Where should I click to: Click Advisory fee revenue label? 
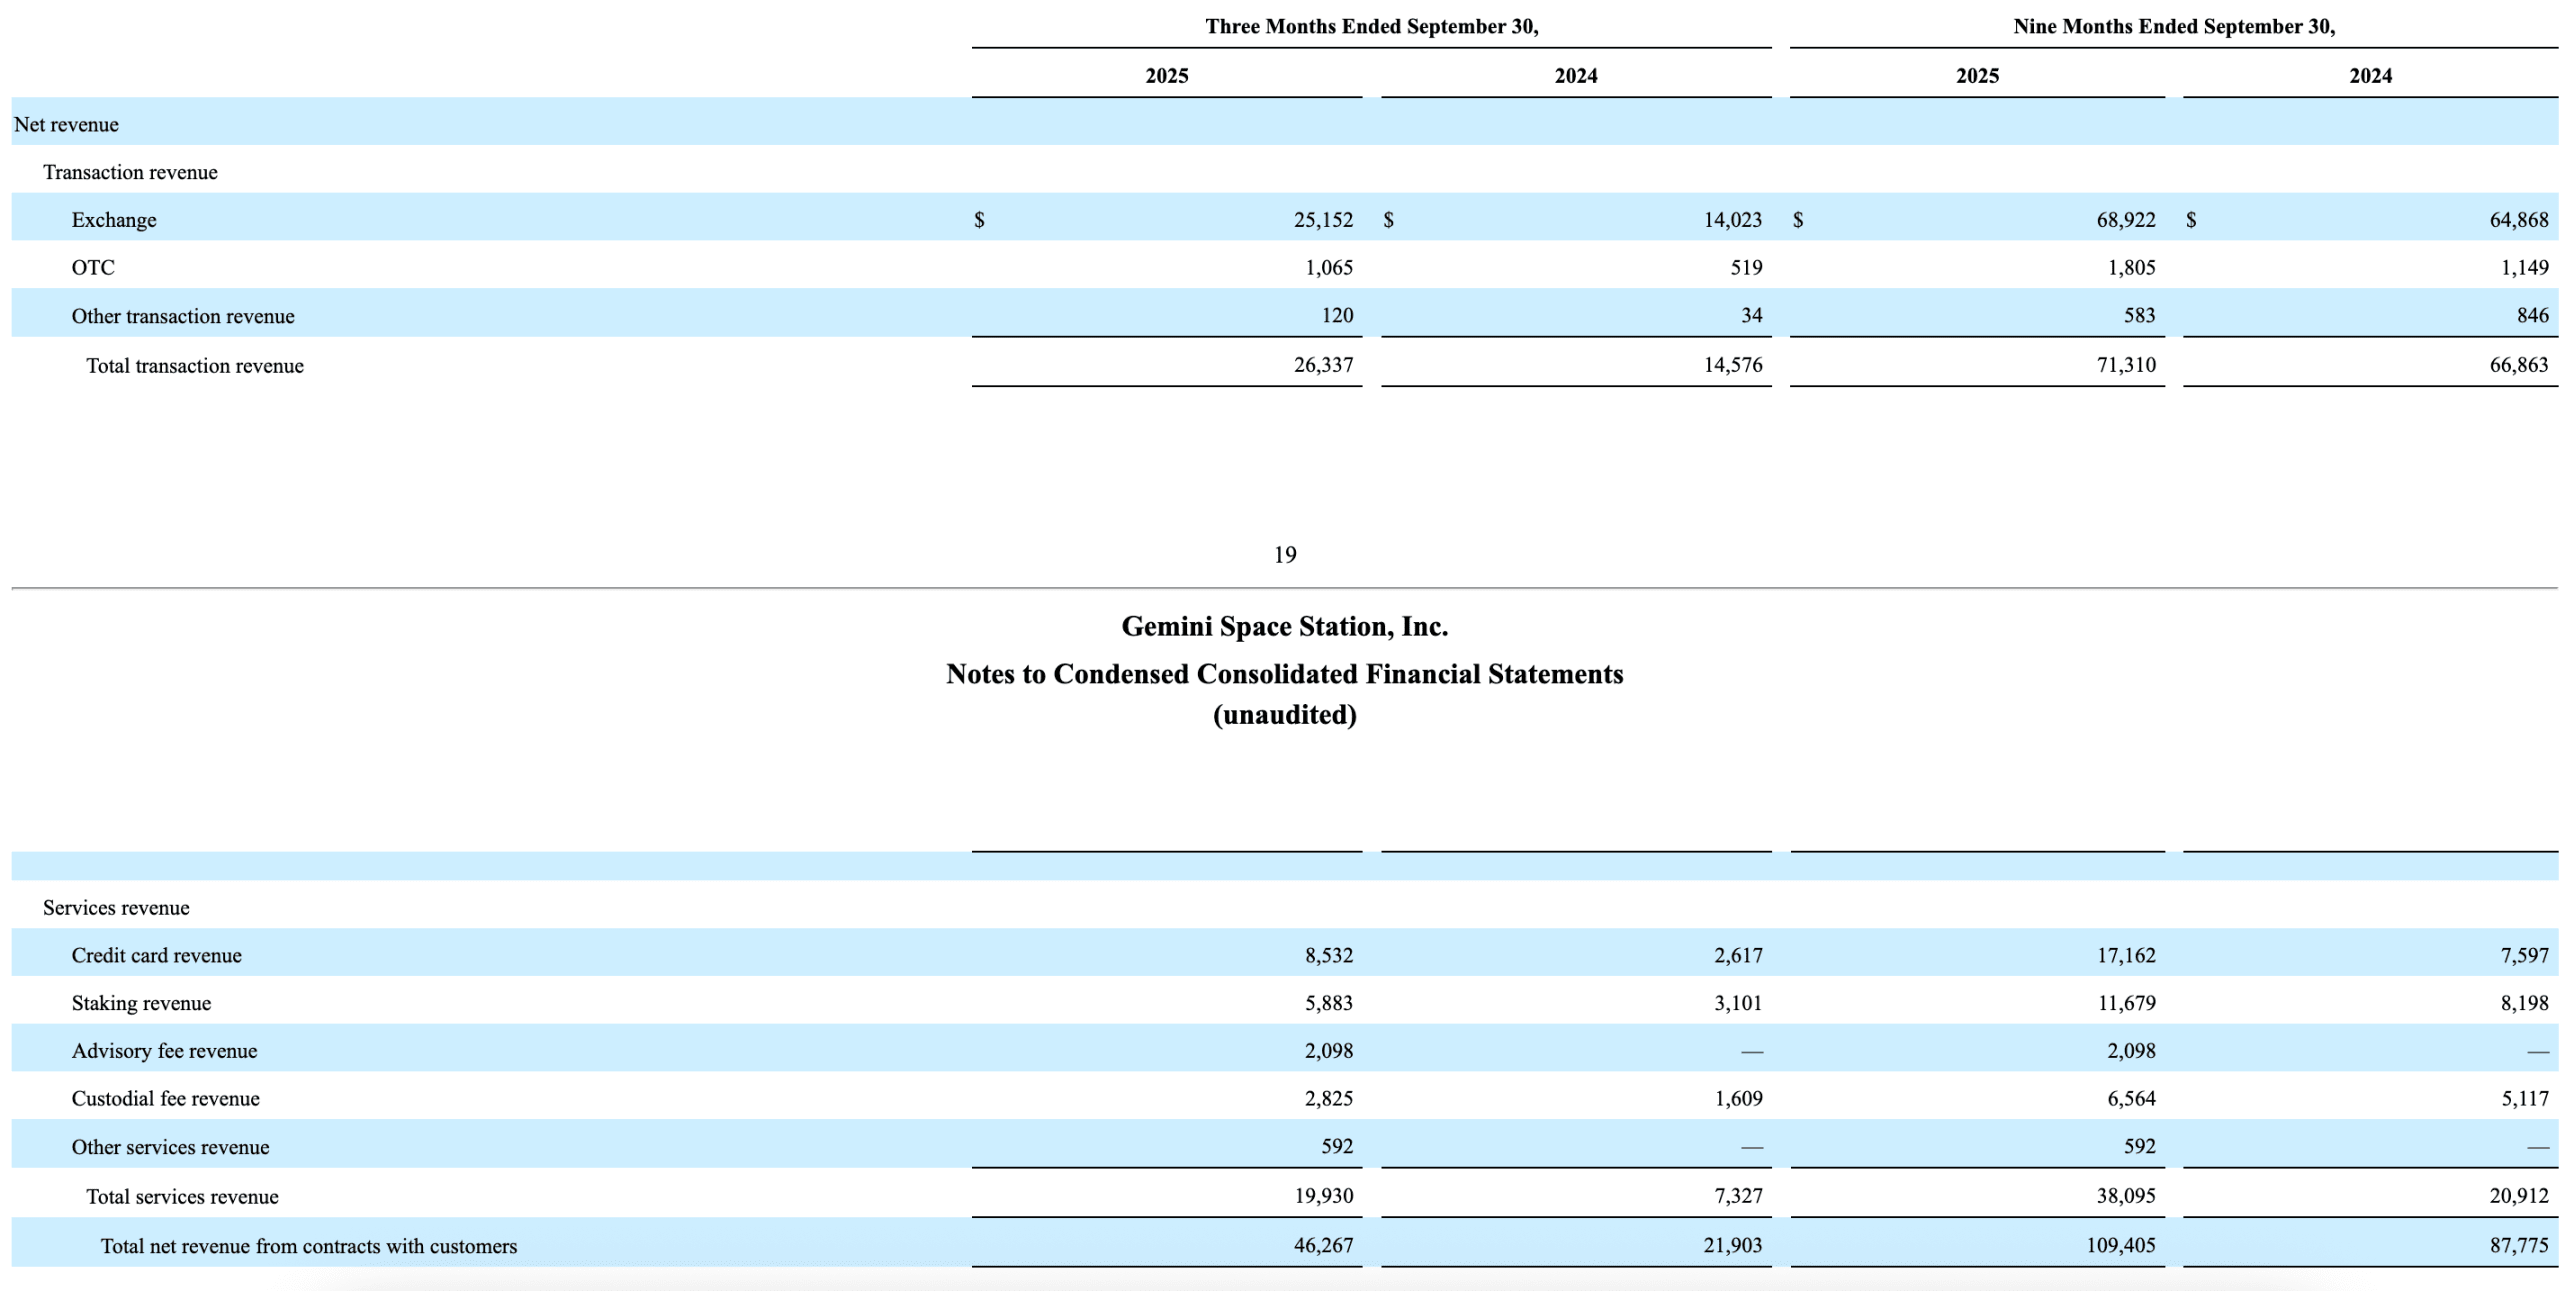[x=164, y=1052]
